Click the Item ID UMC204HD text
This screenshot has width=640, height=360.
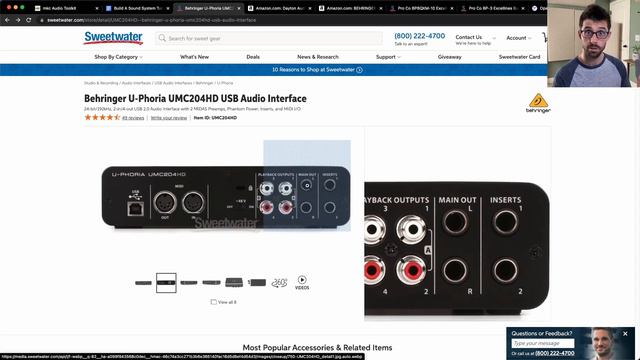tap(215, 118)
